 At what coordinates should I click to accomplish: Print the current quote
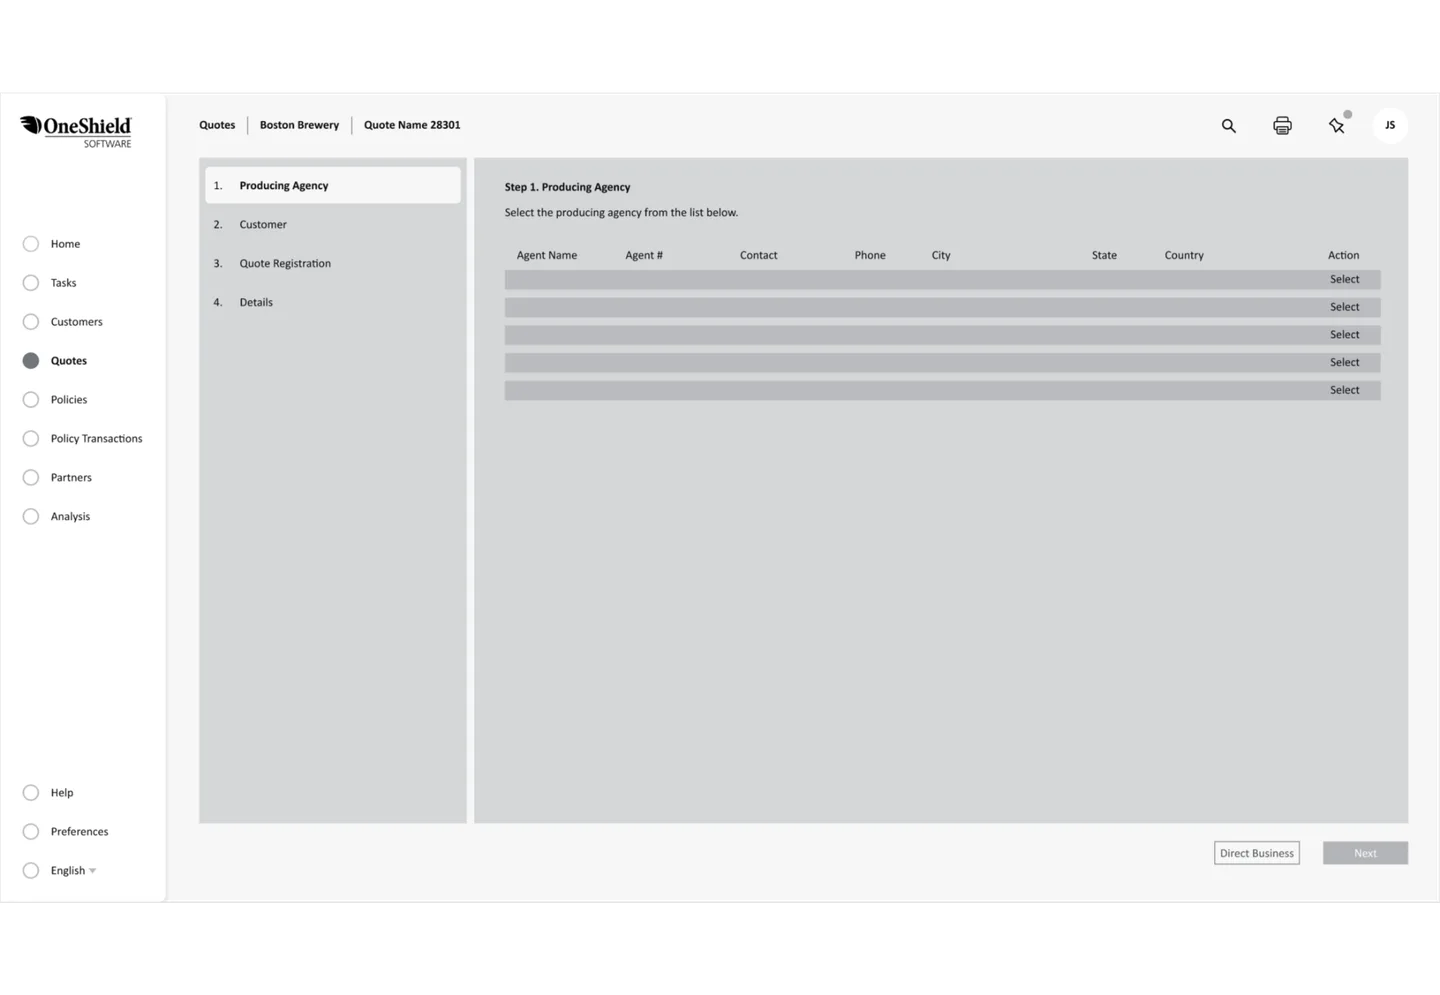(1282, 125)
